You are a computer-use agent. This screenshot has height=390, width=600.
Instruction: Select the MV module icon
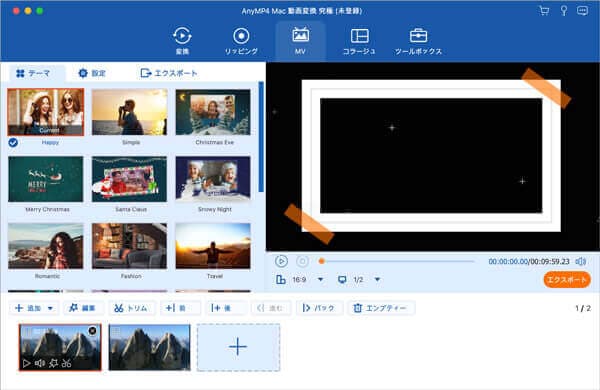tap(300, 41)
